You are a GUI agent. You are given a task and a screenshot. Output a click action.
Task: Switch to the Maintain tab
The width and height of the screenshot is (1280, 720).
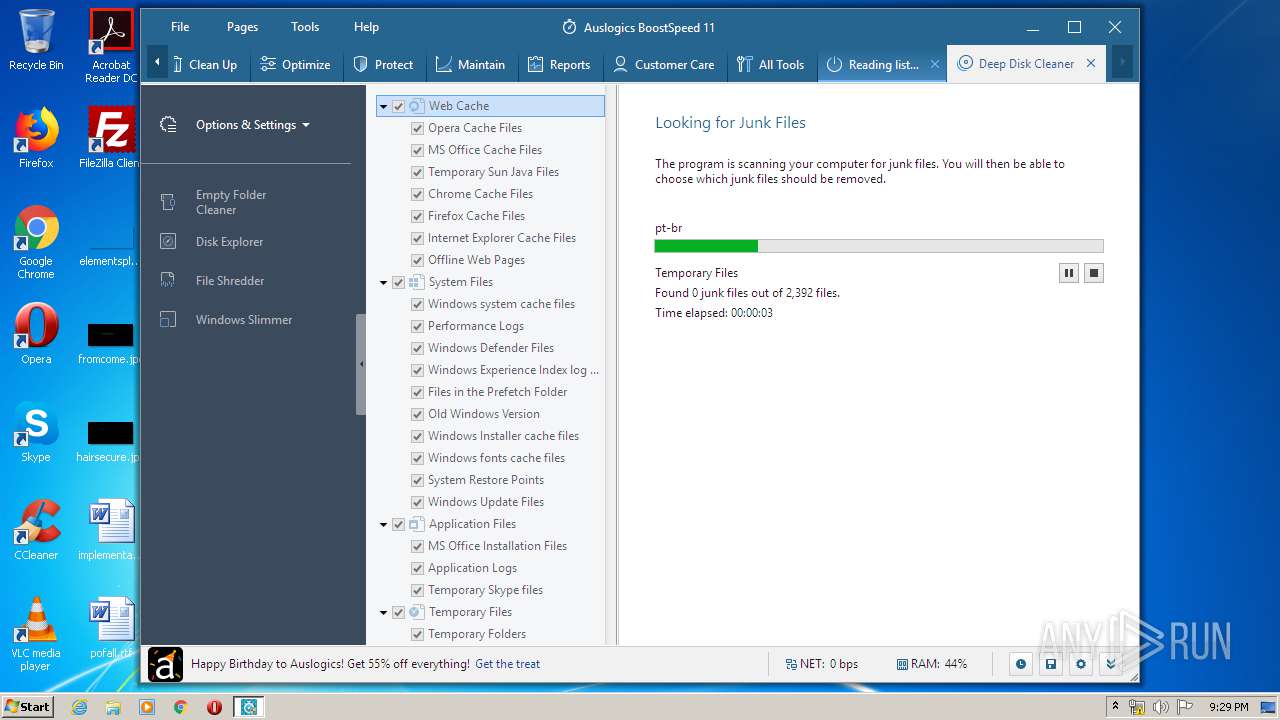pos(470,64)
